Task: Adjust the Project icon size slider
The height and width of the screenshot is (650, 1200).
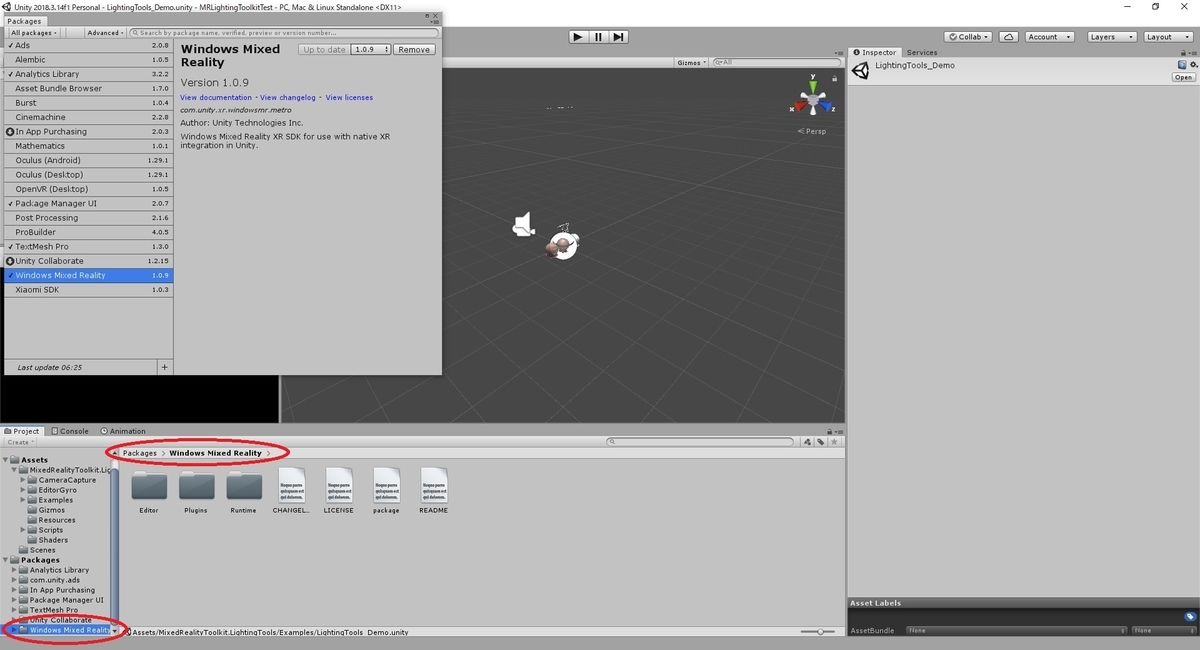Action: 820,632
